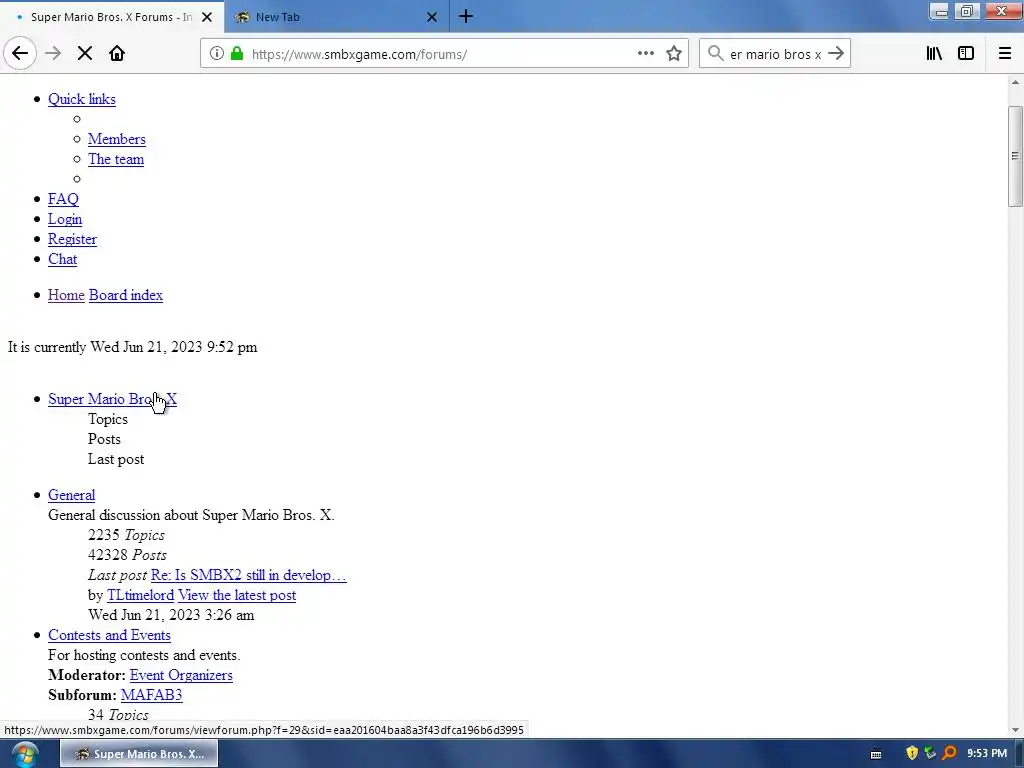1024x768 pixels.
Task: Click the green secure padlock icon
Action: 237,54
